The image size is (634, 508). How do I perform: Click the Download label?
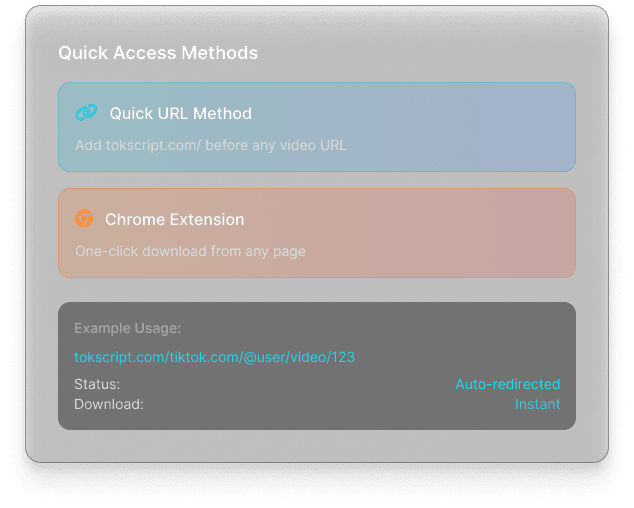click(x=109, y=404)
